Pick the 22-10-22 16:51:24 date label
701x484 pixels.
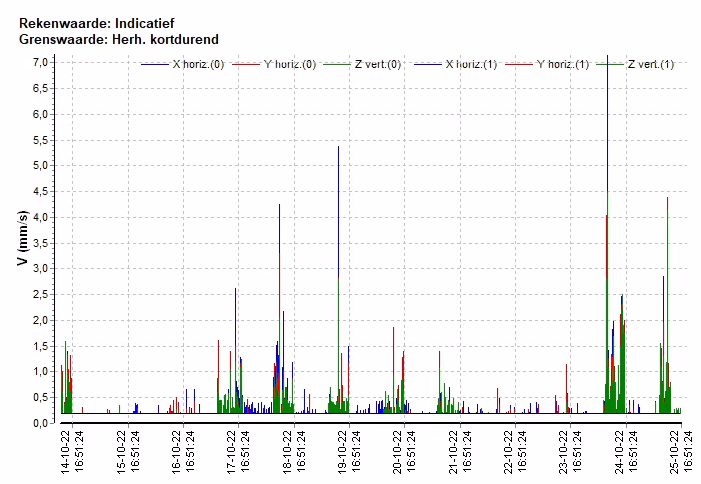pos(514,450)
